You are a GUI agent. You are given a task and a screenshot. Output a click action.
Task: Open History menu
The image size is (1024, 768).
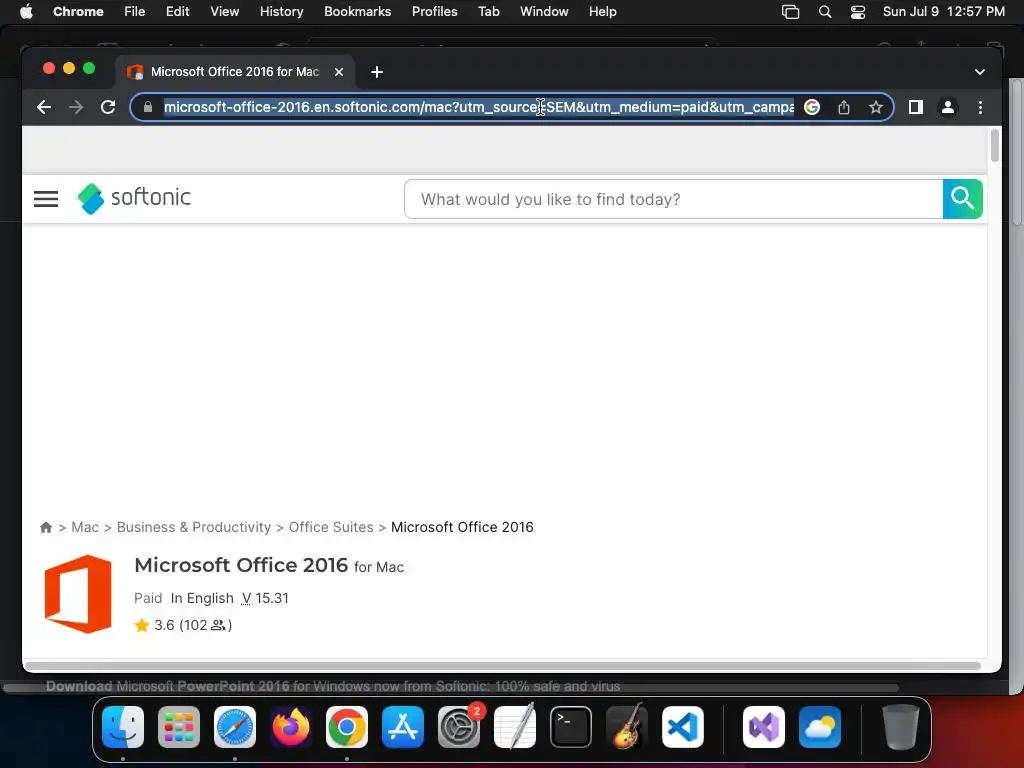281,12
